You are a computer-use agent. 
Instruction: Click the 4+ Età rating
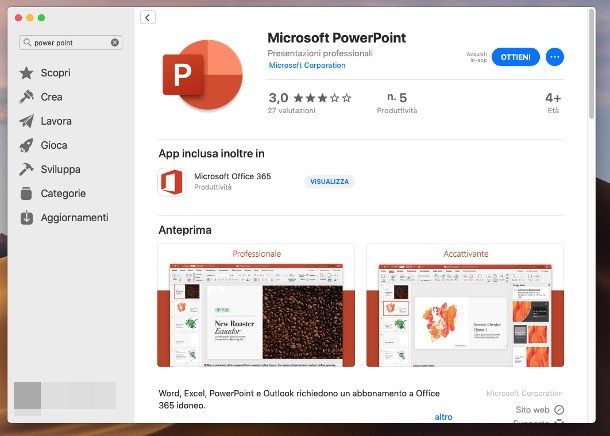(553, 103)
